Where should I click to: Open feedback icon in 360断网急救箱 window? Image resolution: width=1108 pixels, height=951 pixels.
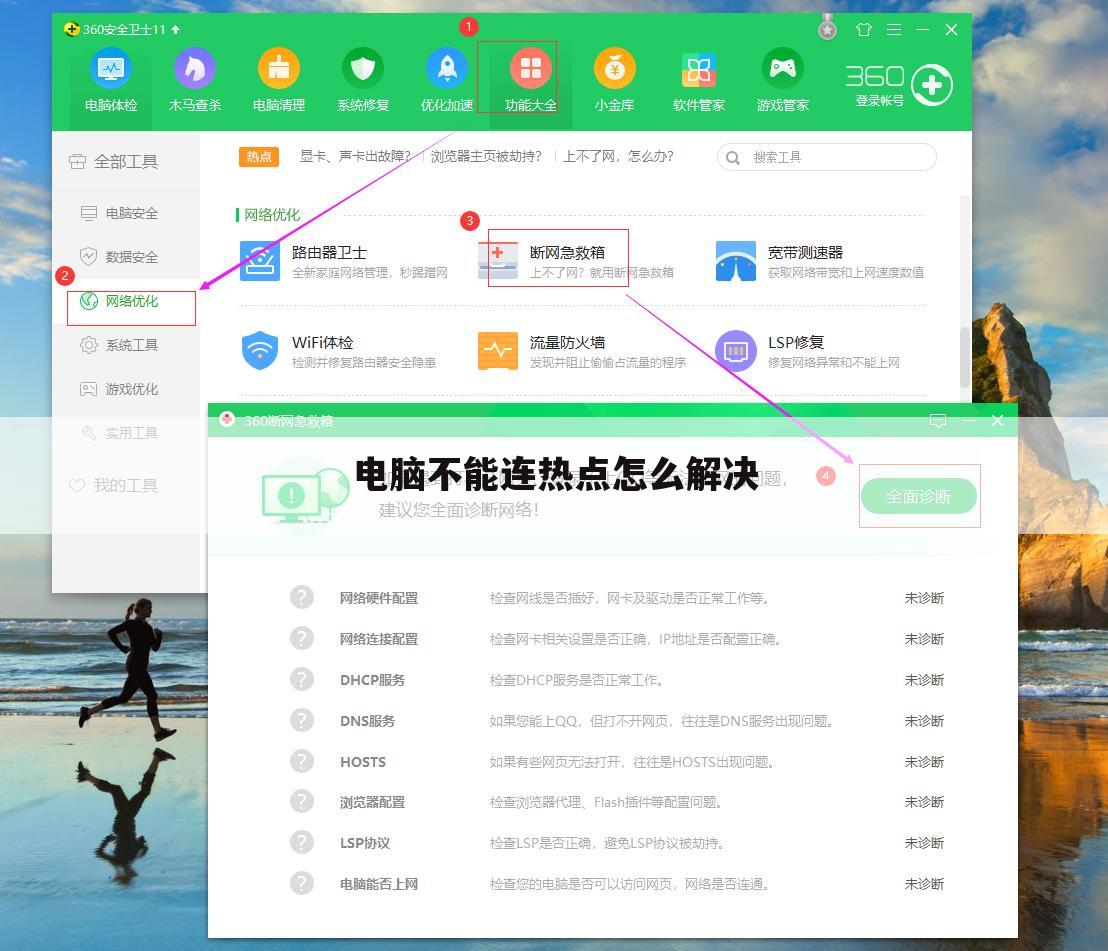pyautogui.click(x=938, y=421)
